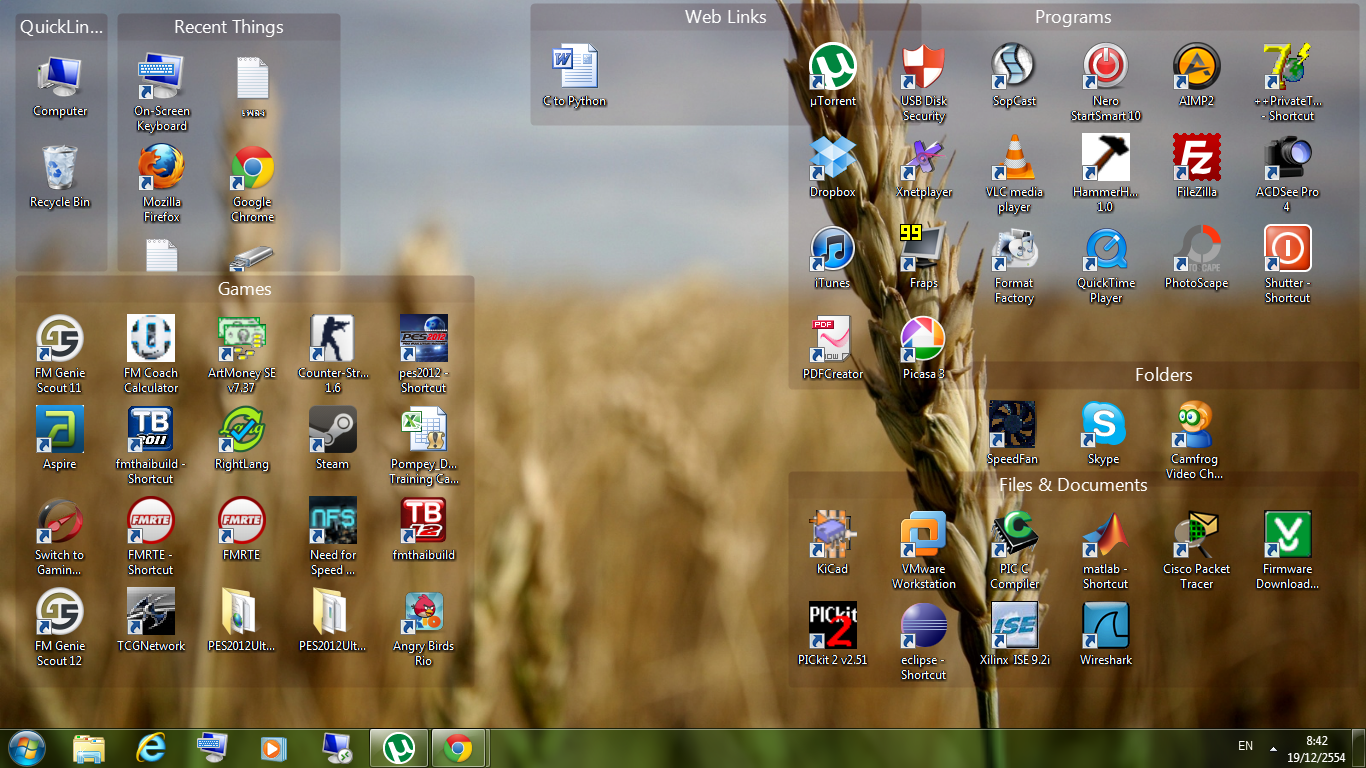This screenshot has height=768, width=1366.
Task: Open the Recycle Bin
Action: point(59,176)
